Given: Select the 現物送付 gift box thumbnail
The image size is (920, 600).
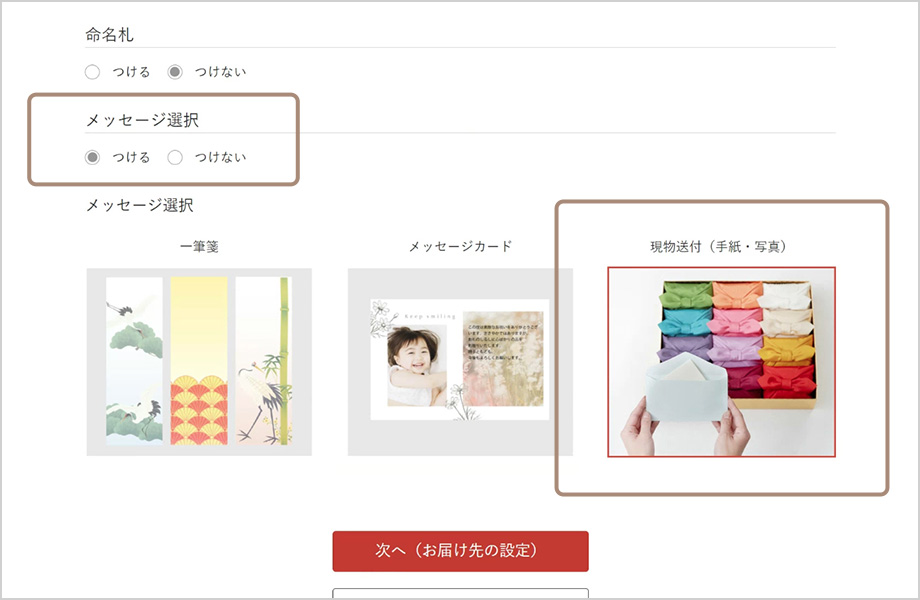Looking at the screenshot, I should [722, 362].
